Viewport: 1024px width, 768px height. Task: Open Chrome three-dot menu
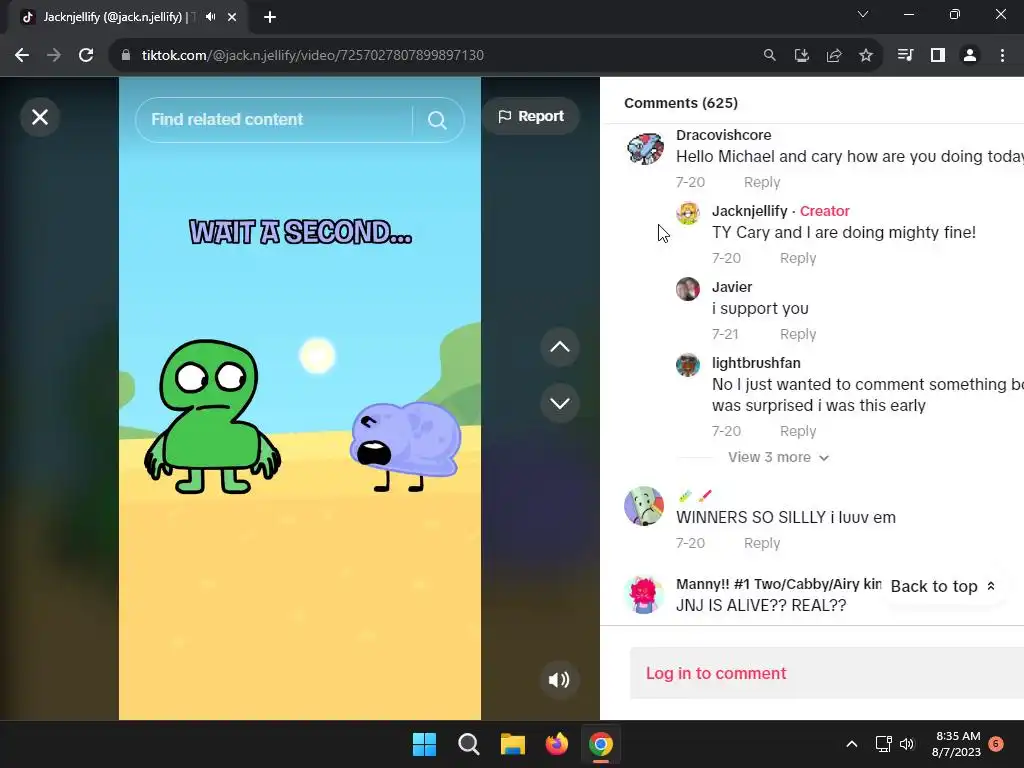(x=1002, y=56)
